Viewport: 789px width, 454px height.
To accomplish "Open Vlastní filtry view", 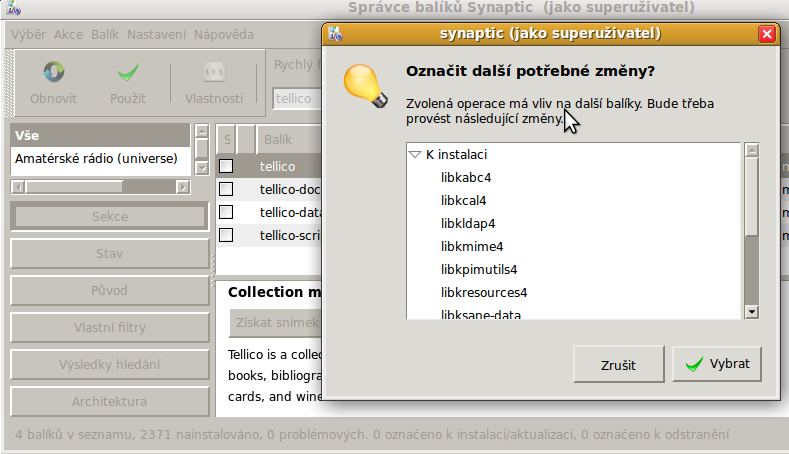I will click(110, 328).
